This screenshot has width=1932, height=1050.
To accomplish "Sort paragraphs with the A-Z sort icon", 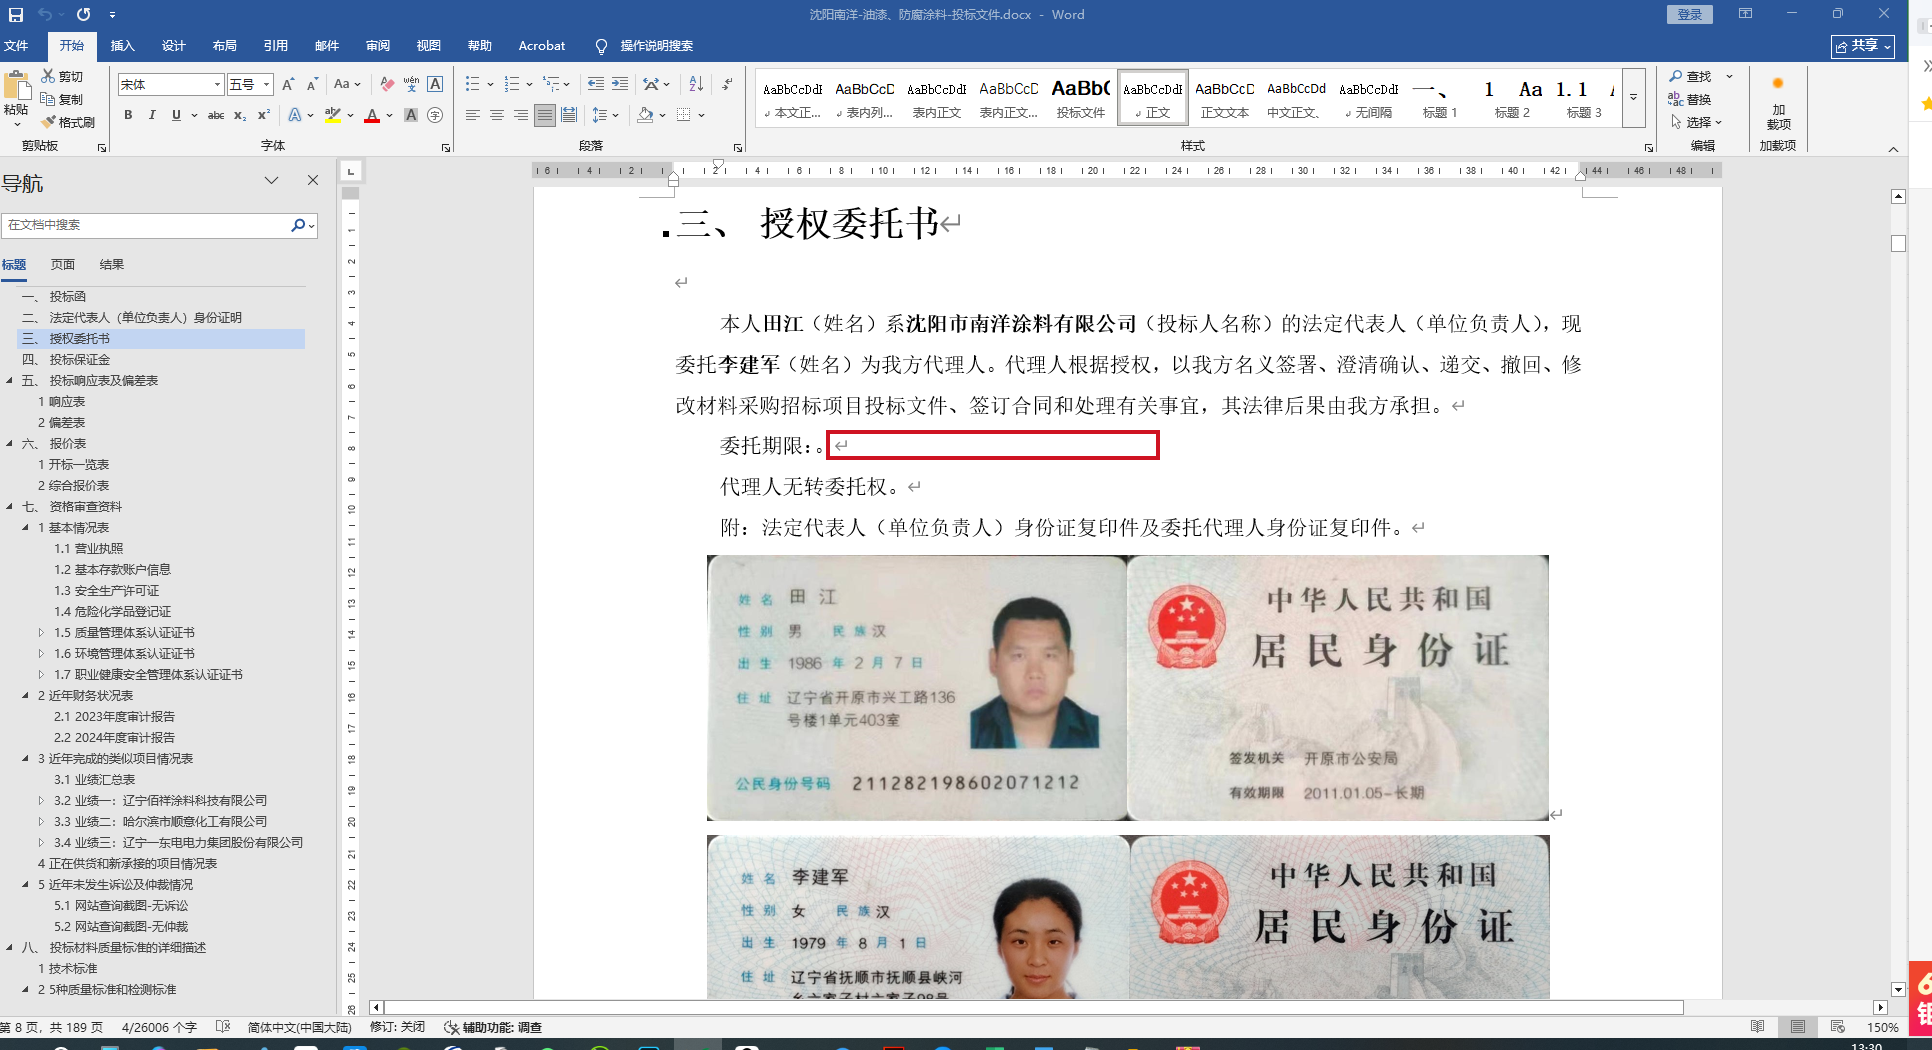I will coord(697,85).
